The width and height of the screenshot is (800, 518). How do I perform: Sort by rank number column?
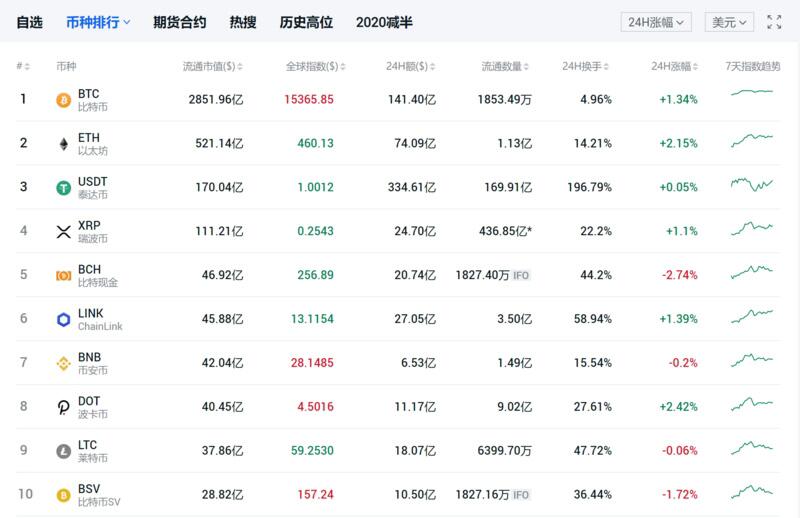pos(23,66)
